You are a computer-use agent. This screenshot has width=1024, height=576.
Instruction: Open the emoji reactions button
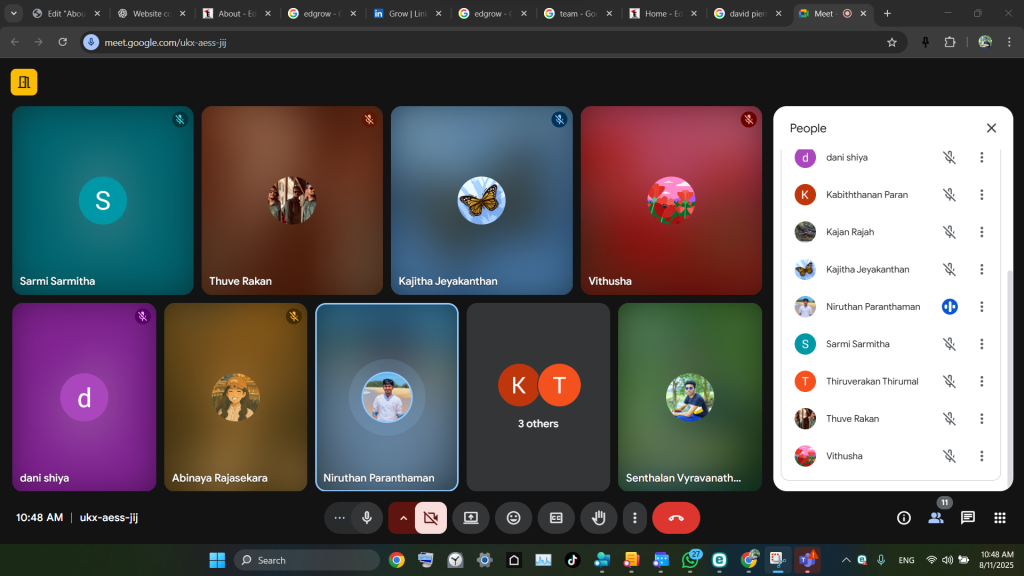[x=513, y=518]
